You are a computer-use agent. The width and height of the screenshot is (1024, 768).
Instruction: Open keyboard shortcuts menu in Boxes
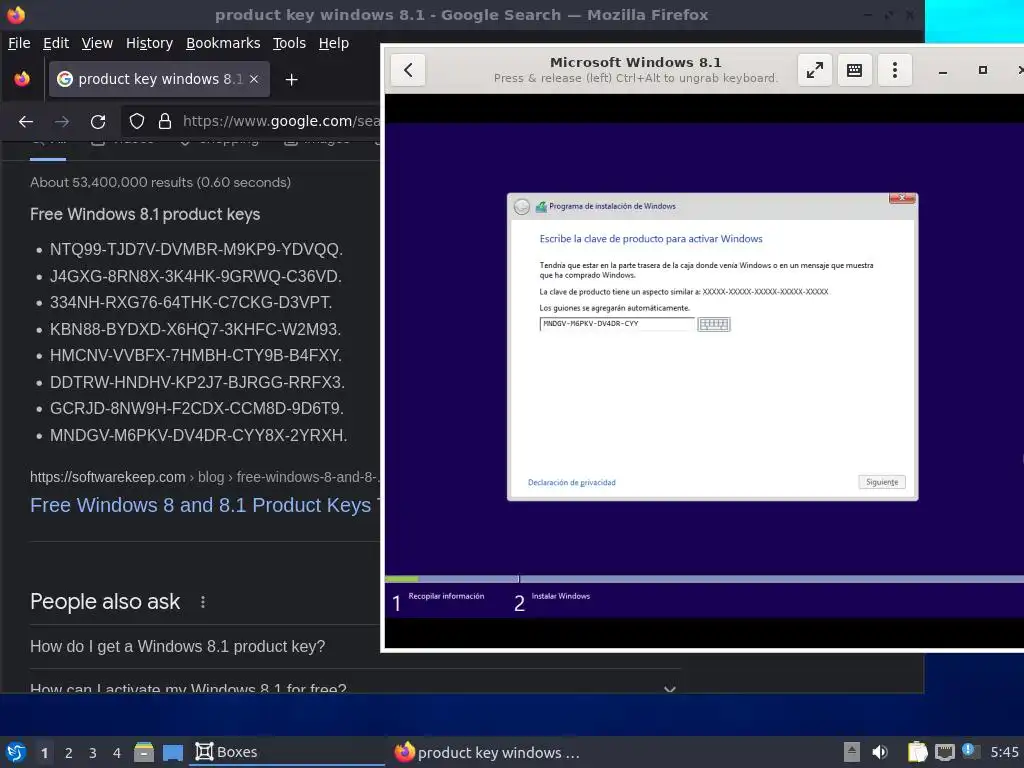854,70
